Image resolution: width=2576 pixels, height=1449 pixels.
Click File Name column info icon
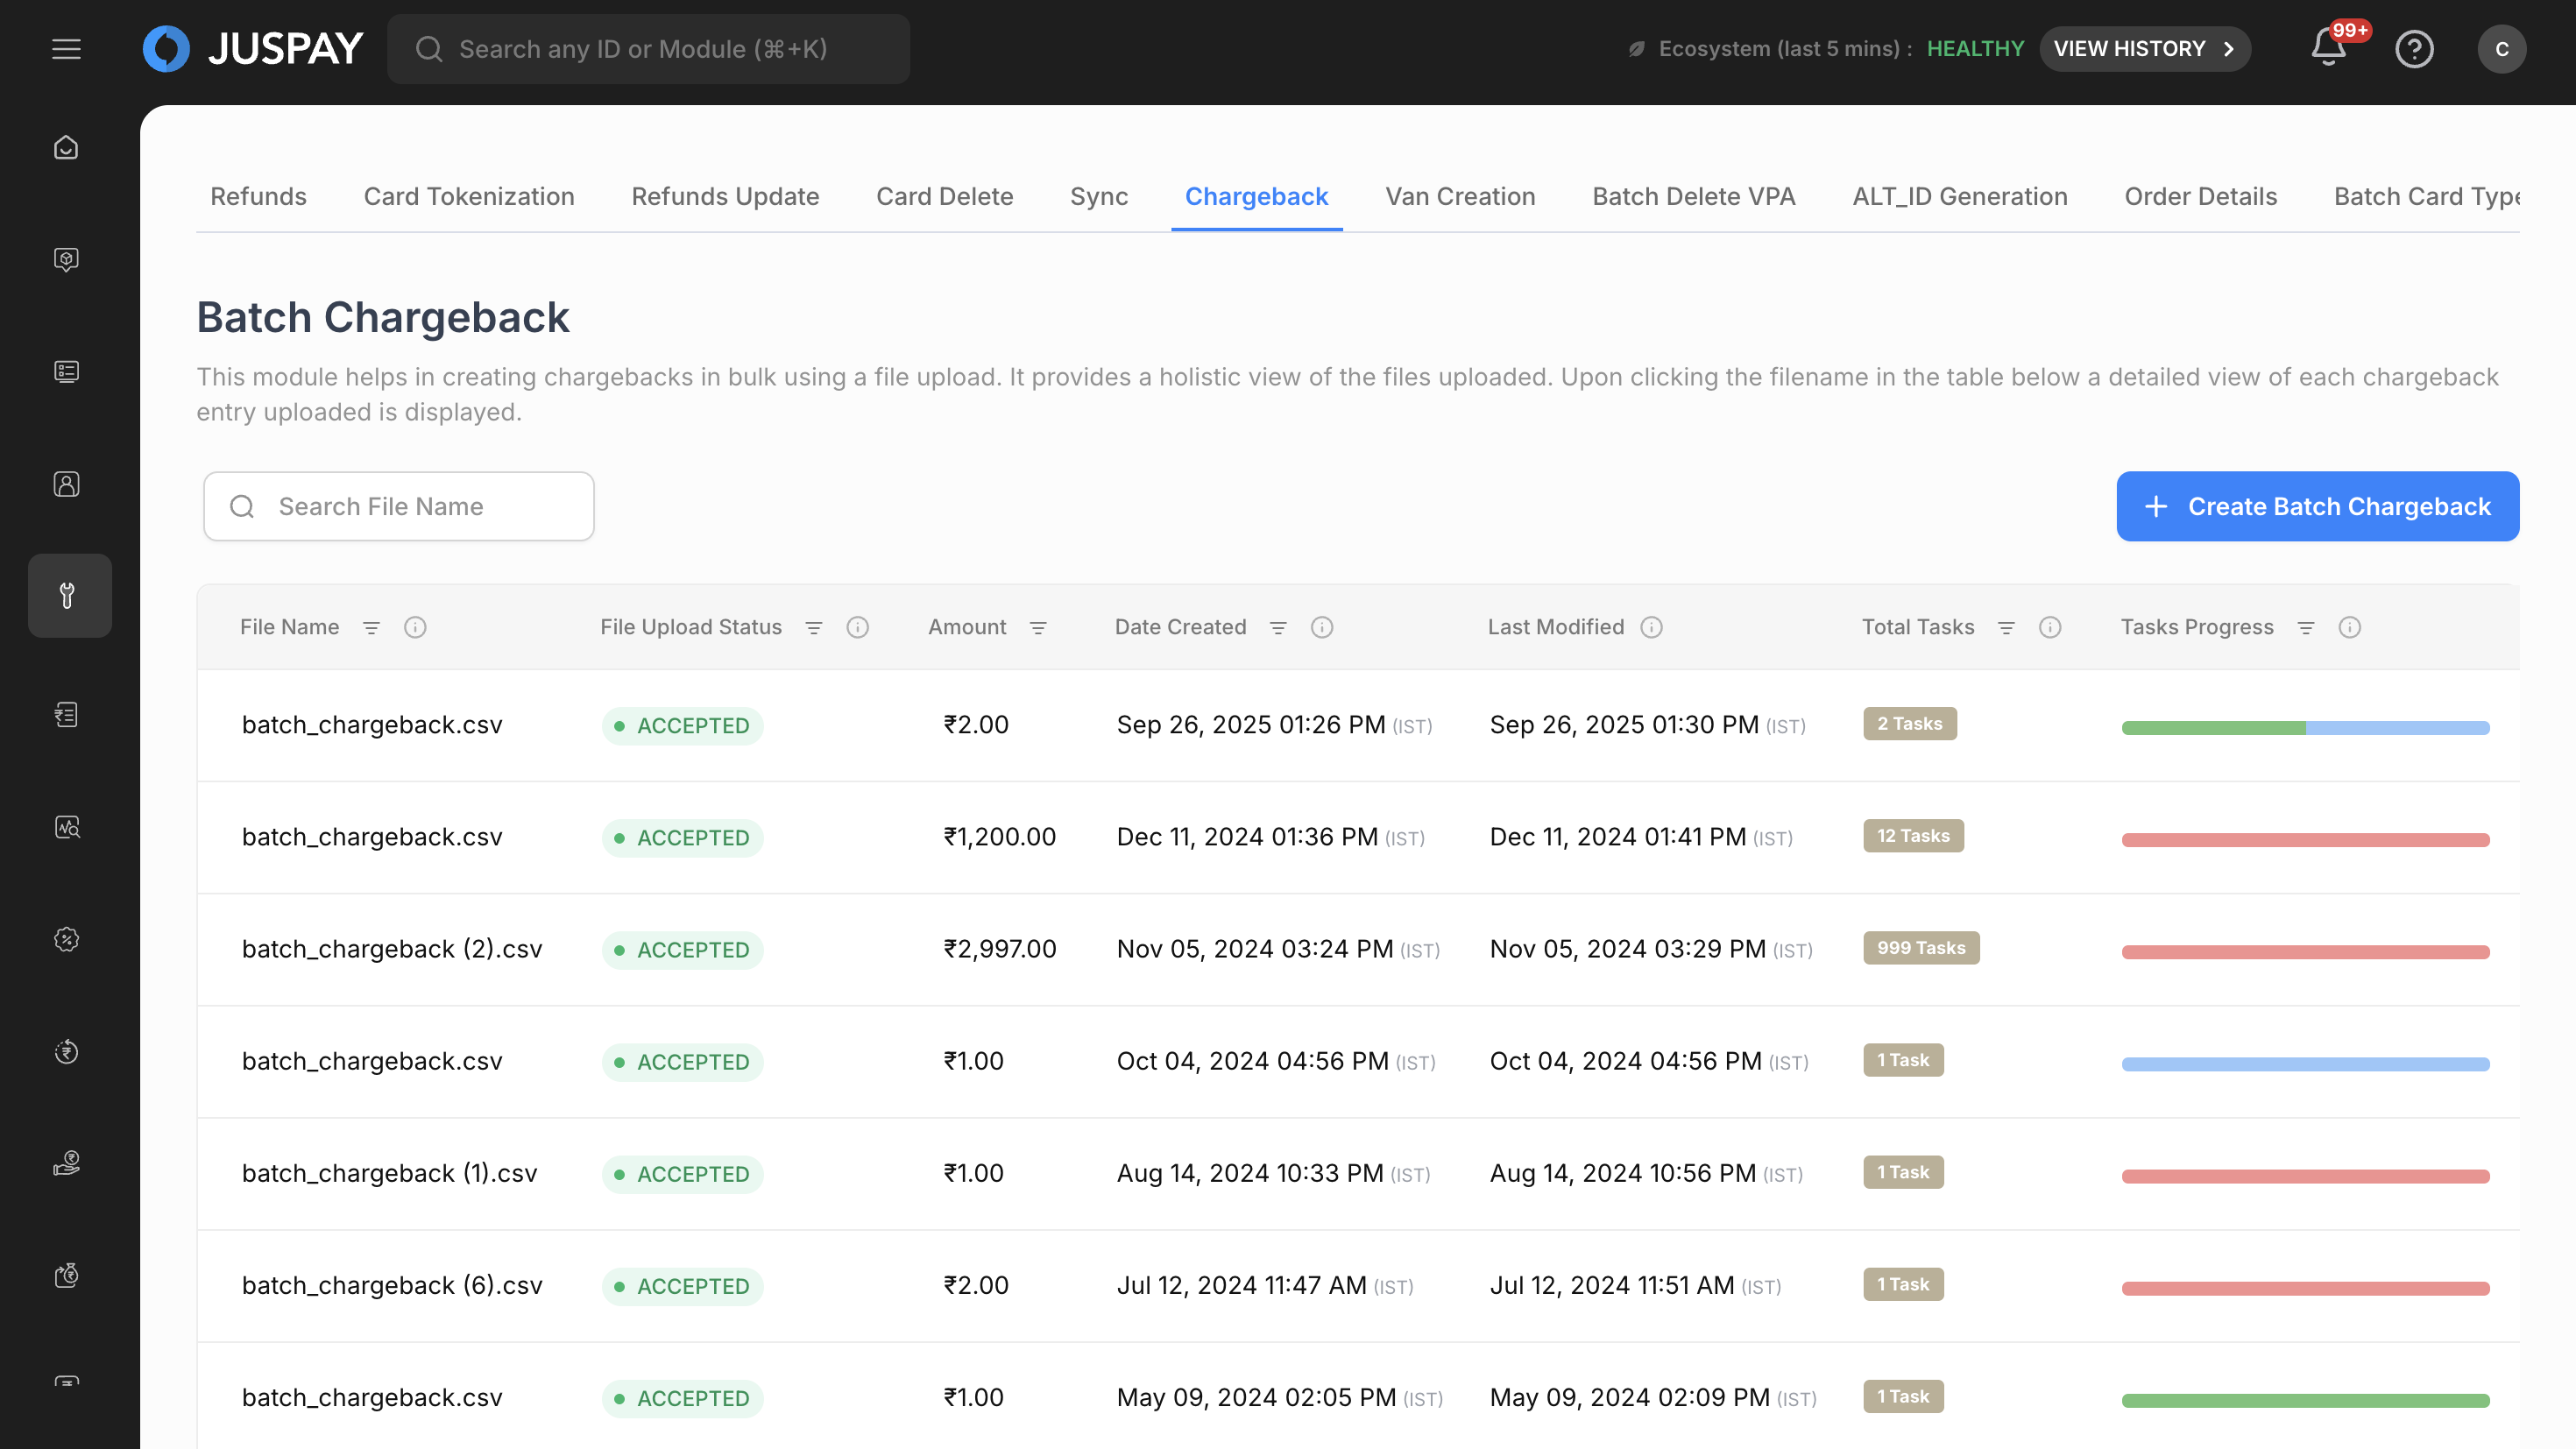coord(415,627)
